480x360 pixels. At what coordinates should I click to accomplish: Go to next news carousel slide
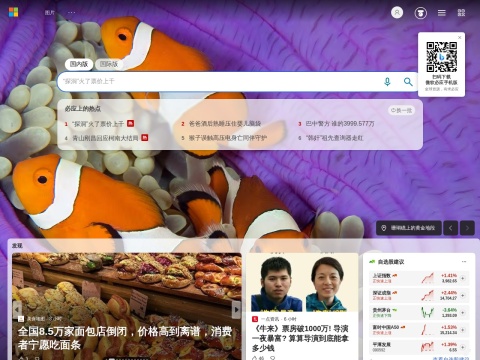[x=236, y=309]
